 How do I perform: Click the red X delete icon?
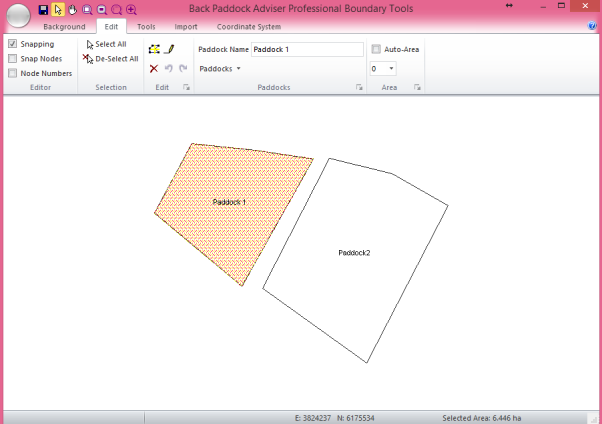(153, 69)
